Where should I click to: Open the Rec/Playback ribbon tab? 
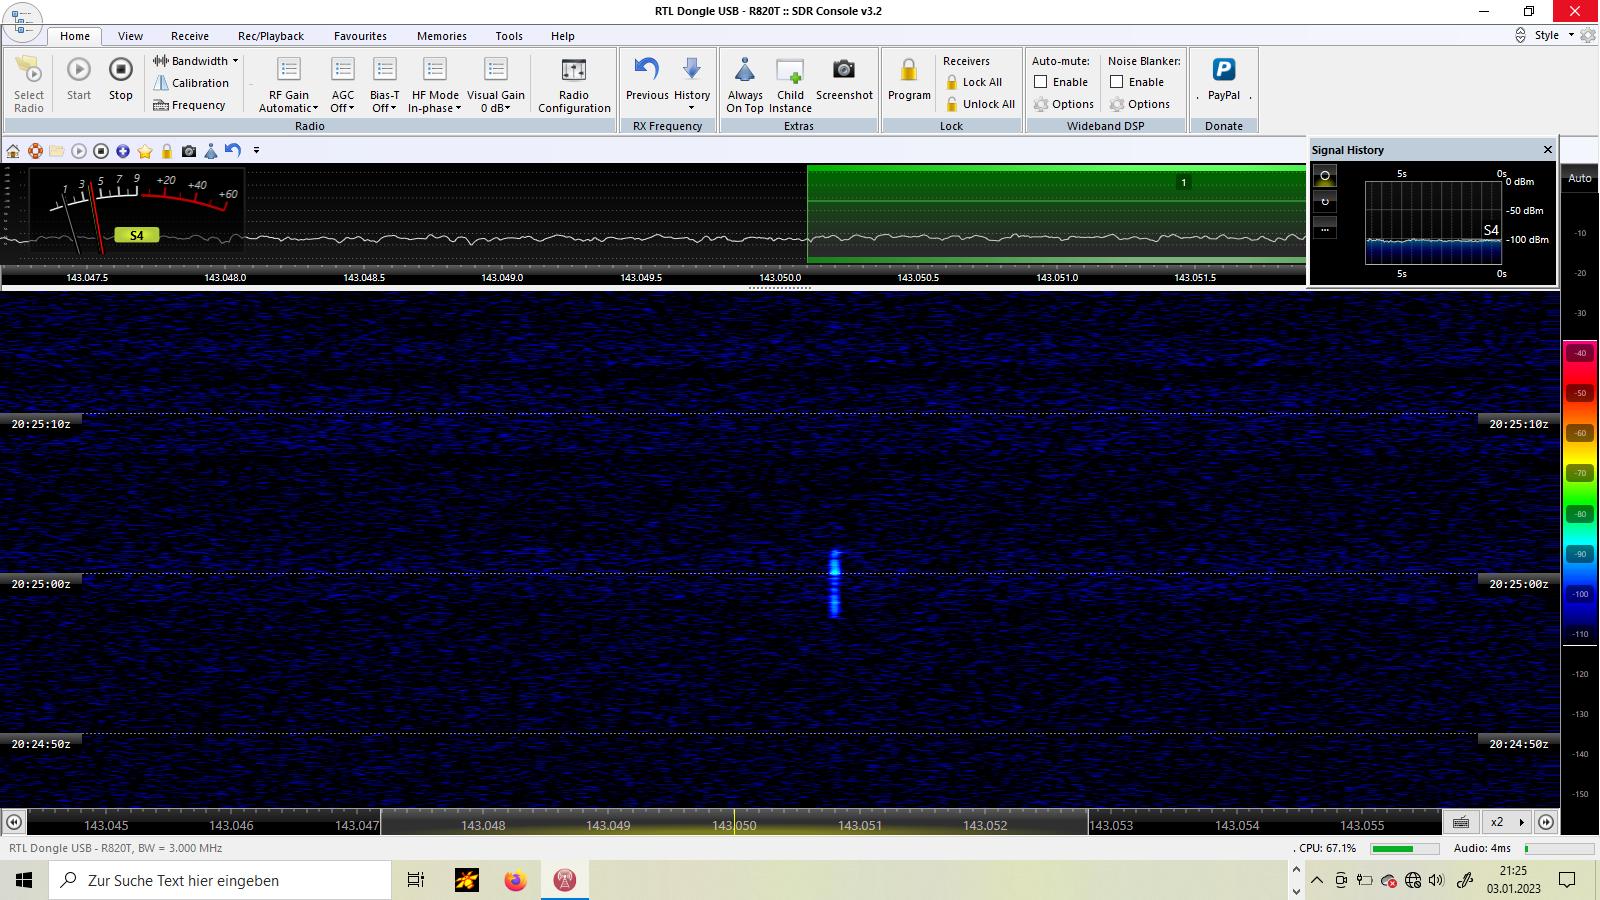pyautogui.click(x=271, y=36)
